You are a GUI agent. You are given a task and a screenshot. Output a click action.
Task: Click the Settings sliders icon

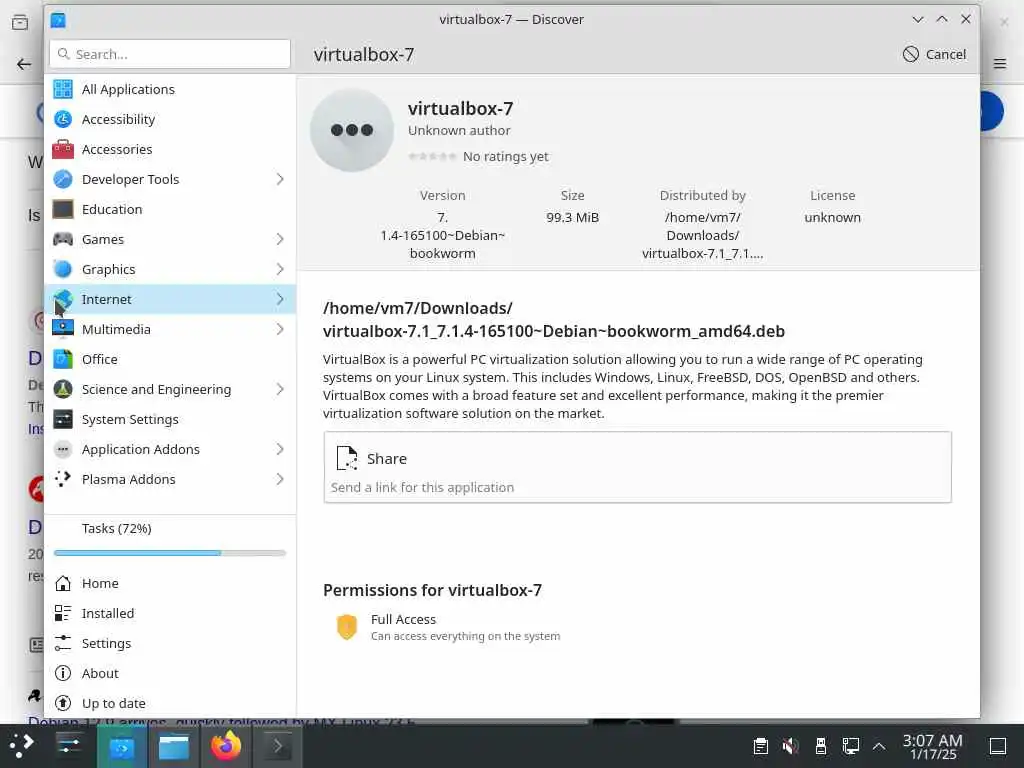[63, 643]
